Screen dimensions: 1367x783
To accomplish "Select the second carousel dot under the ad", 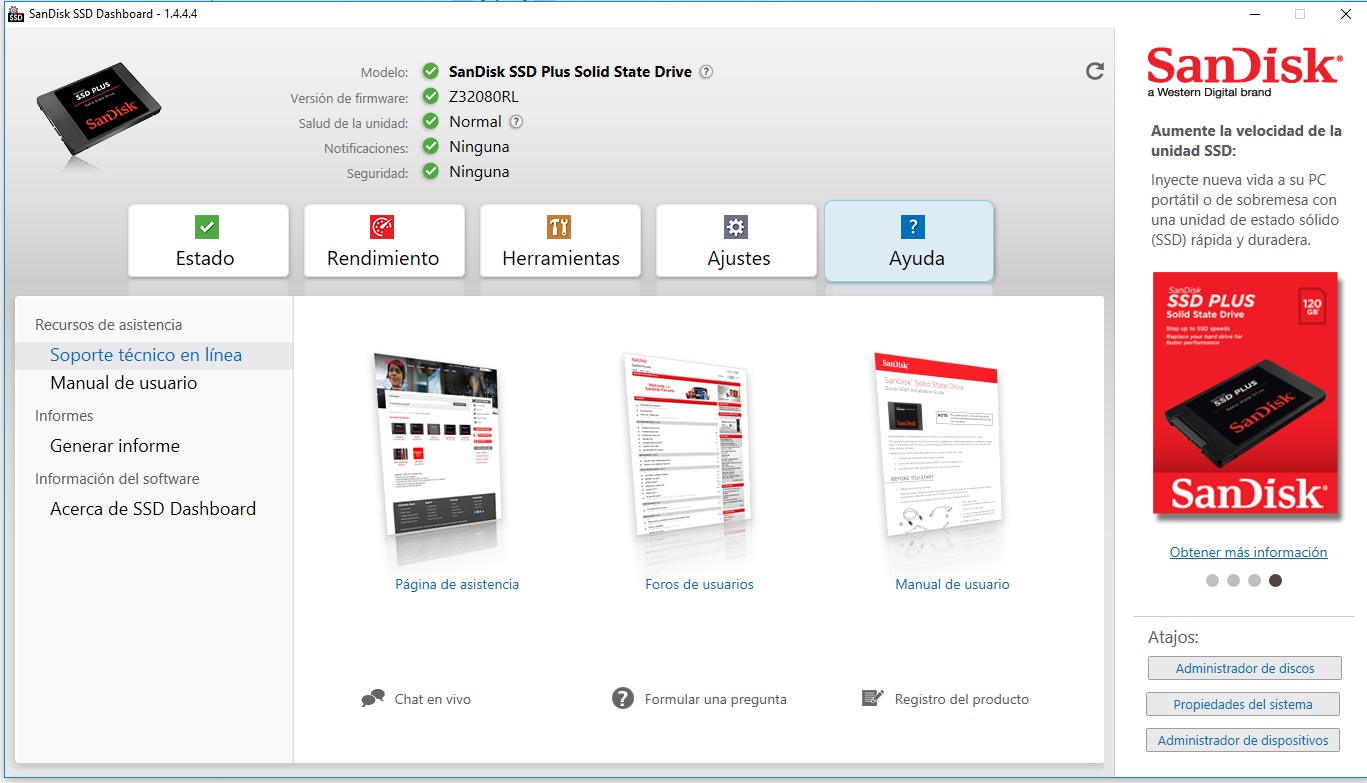I will [x=1233, y=580].
